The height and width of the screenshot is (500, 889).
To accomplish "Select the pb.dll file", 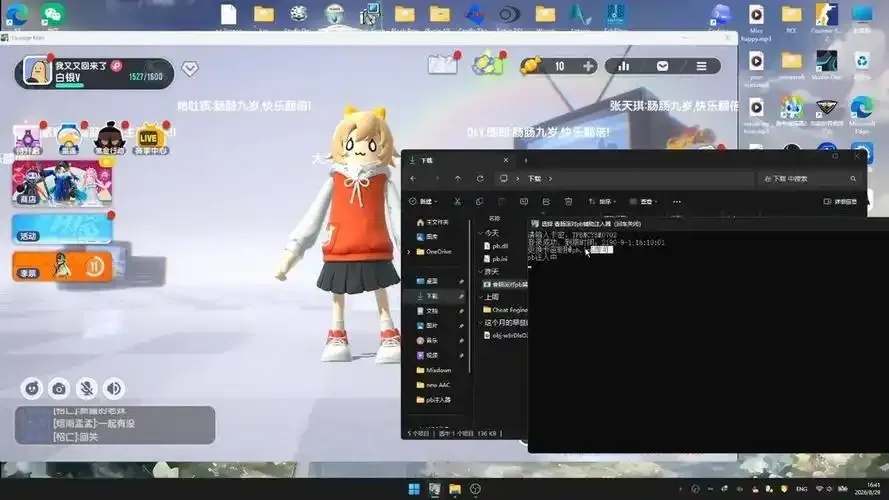I will coord(496,246).
